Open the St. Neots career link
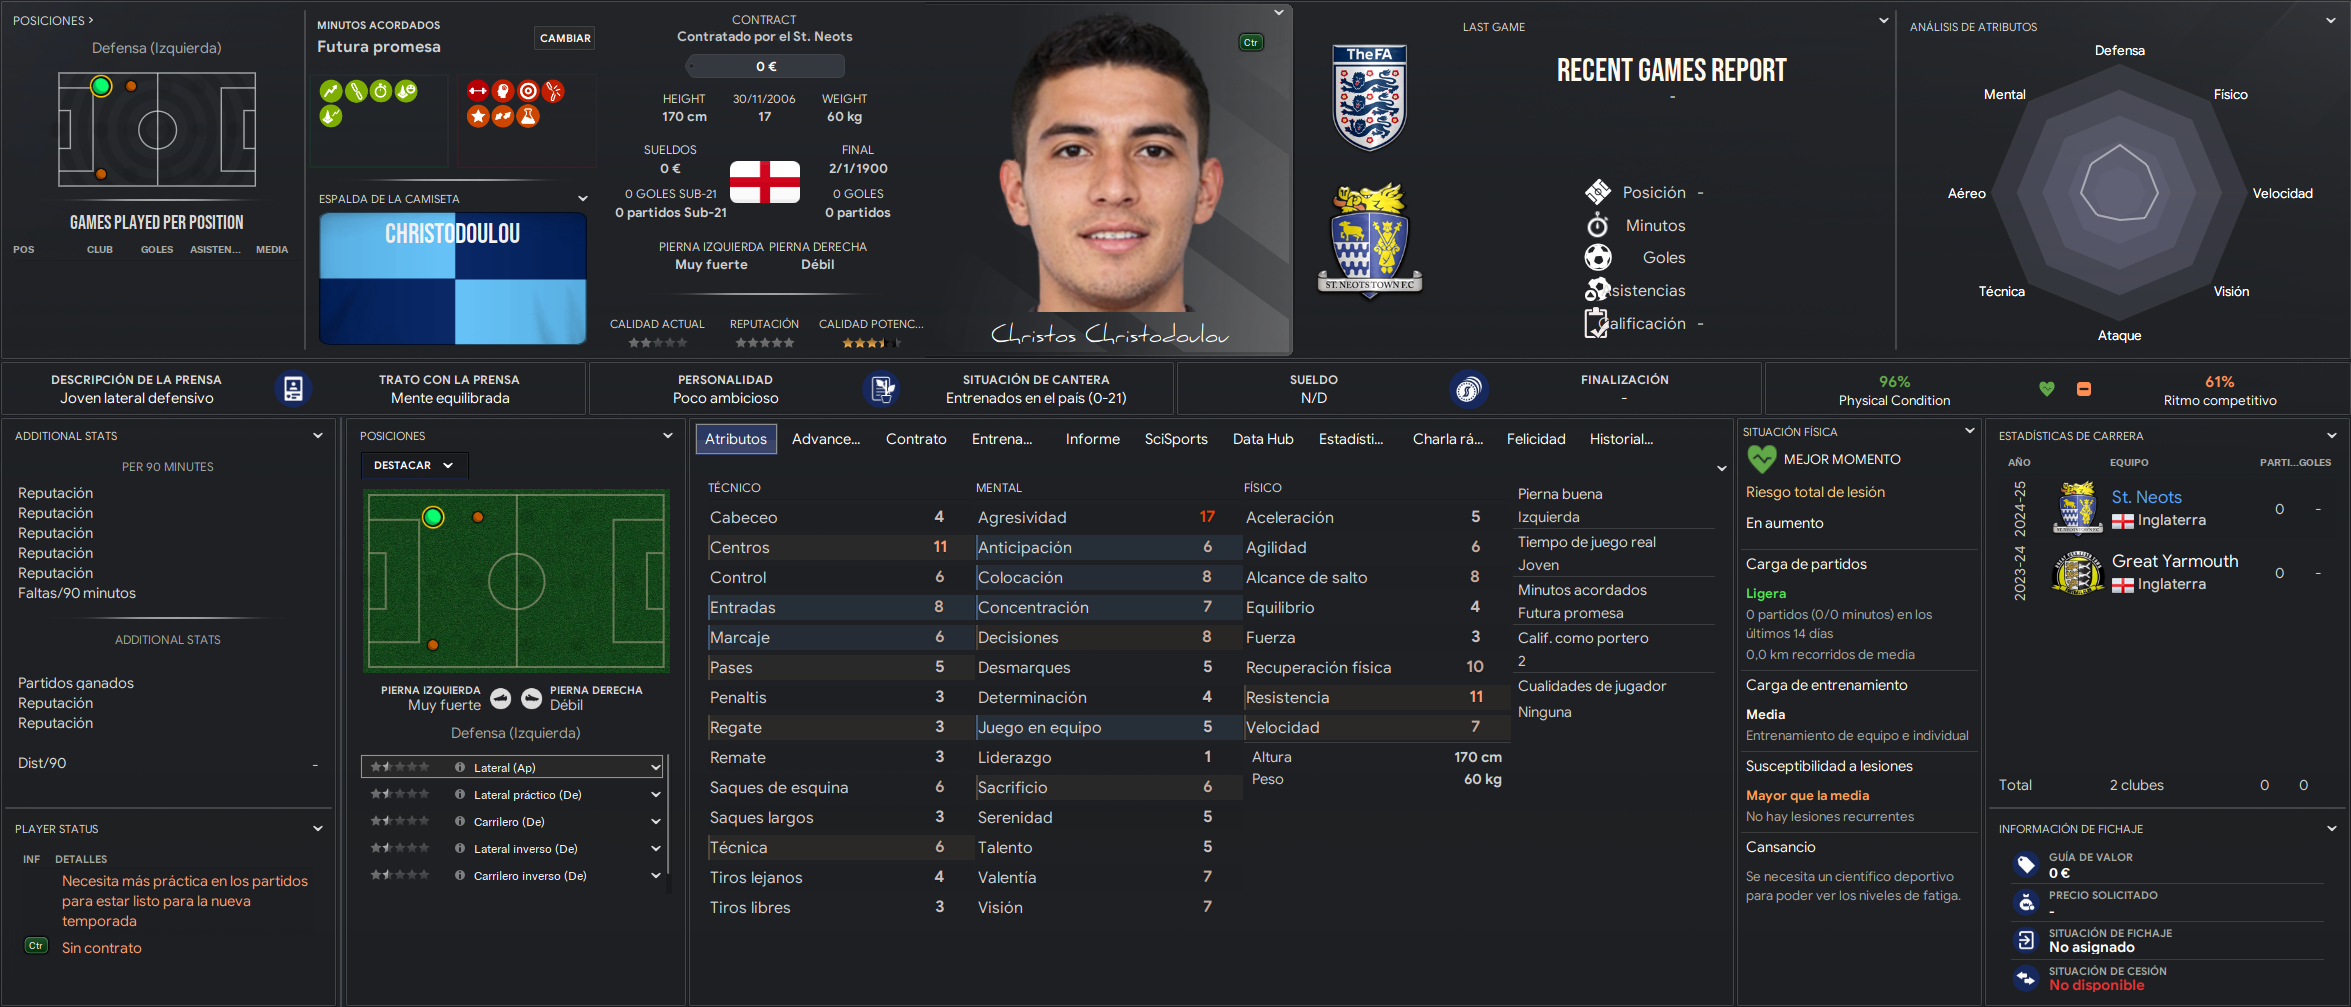The height and width of the screenshot is (1007, 2351). pyautogui.click(x=2146, y=497)
